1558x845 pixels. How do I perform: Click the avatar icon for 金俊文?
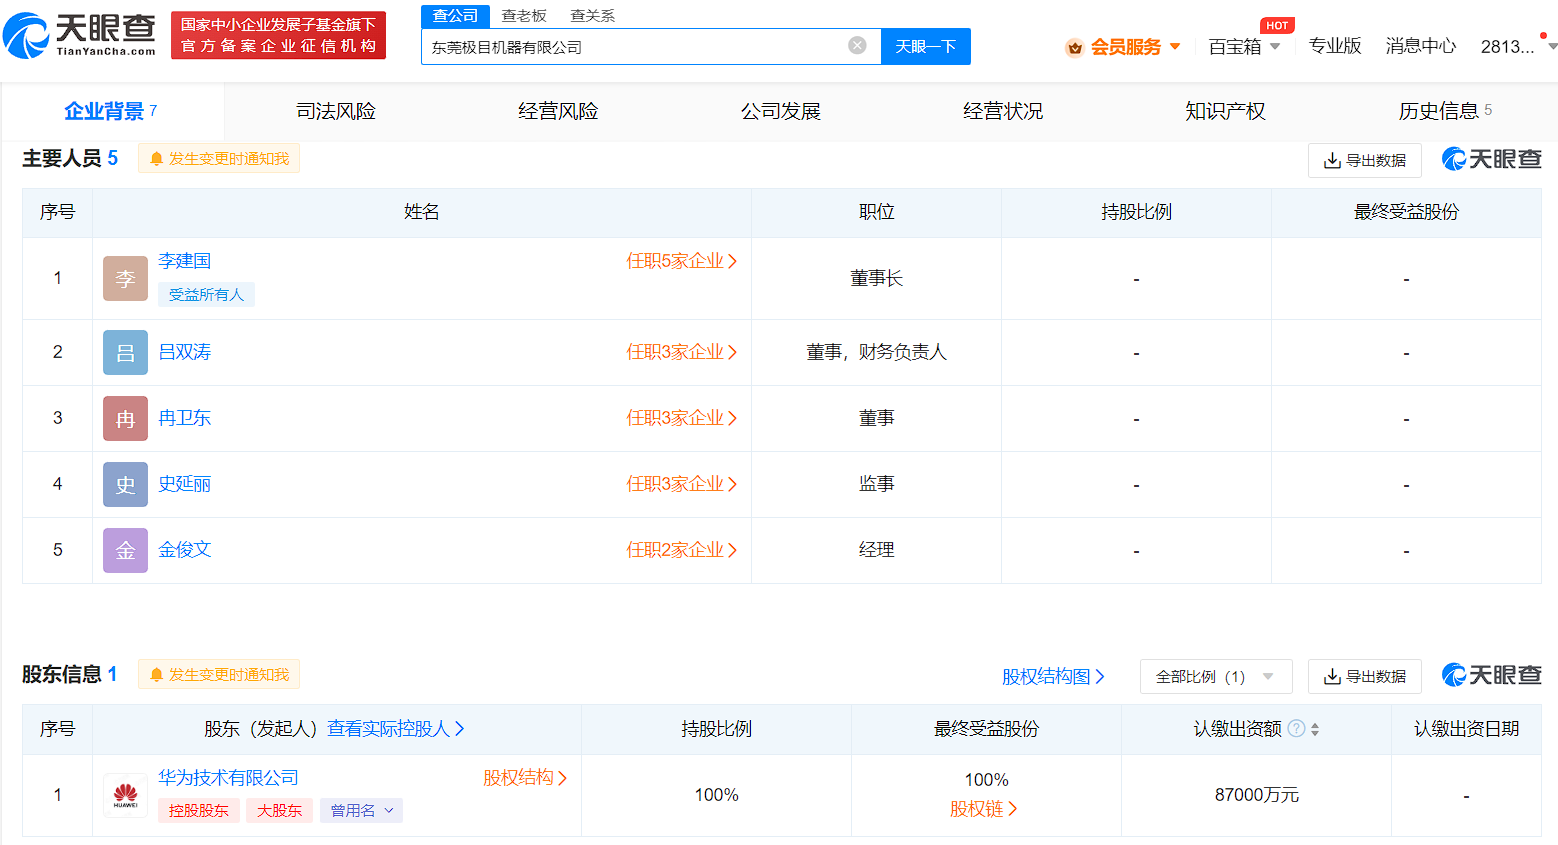tap(125, 550)
